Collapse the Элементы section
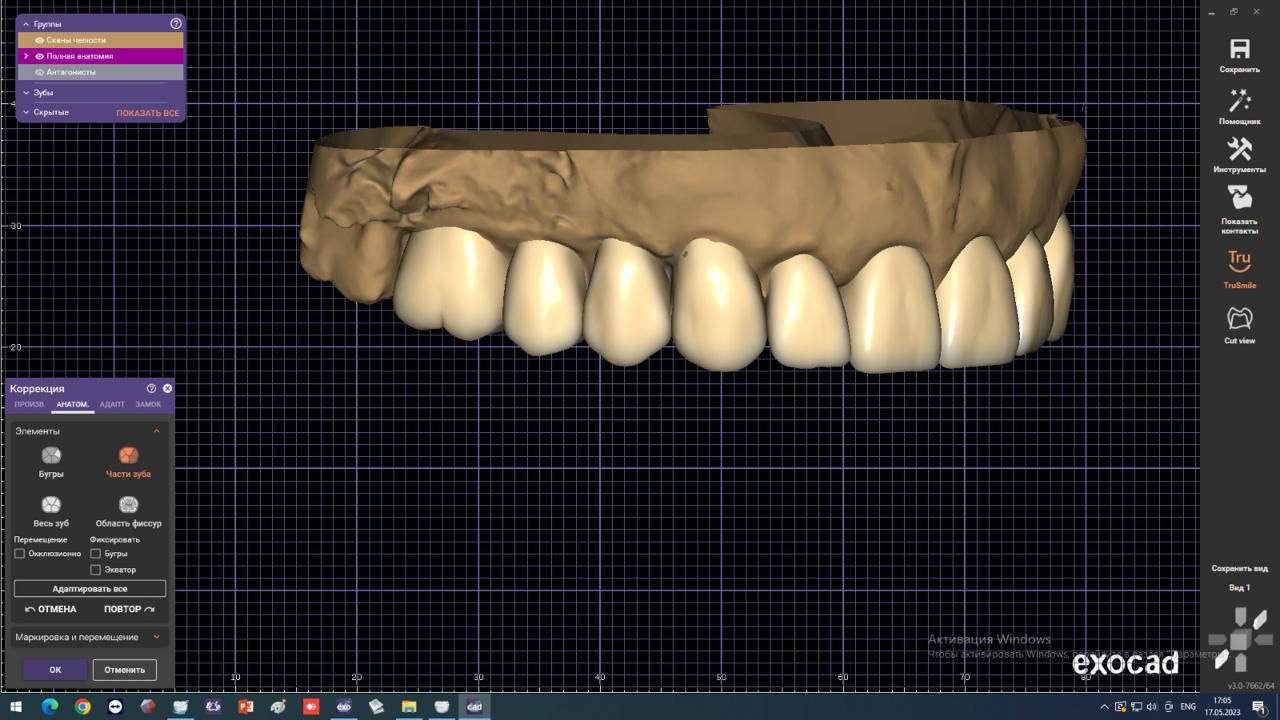The width and height of the screenshot is (1280, 720). click(x=156, y=431)
